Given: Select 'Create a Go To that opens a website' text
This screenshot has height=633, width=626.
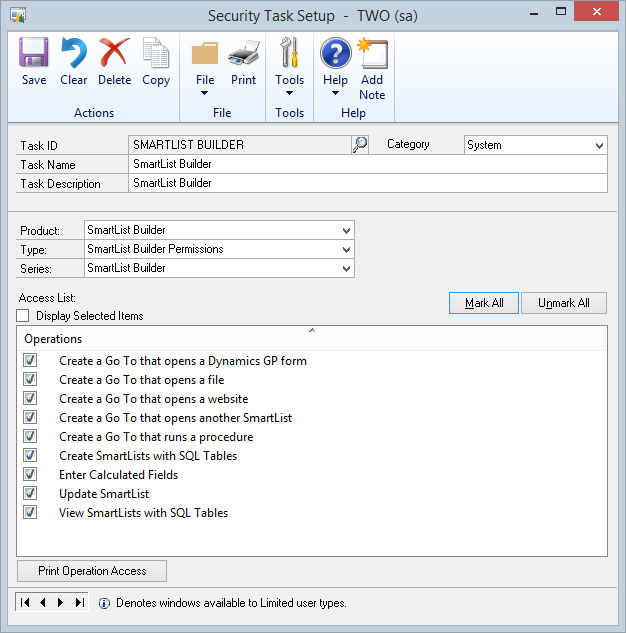Looking at the screenshot, I should [x=154, y=399].
